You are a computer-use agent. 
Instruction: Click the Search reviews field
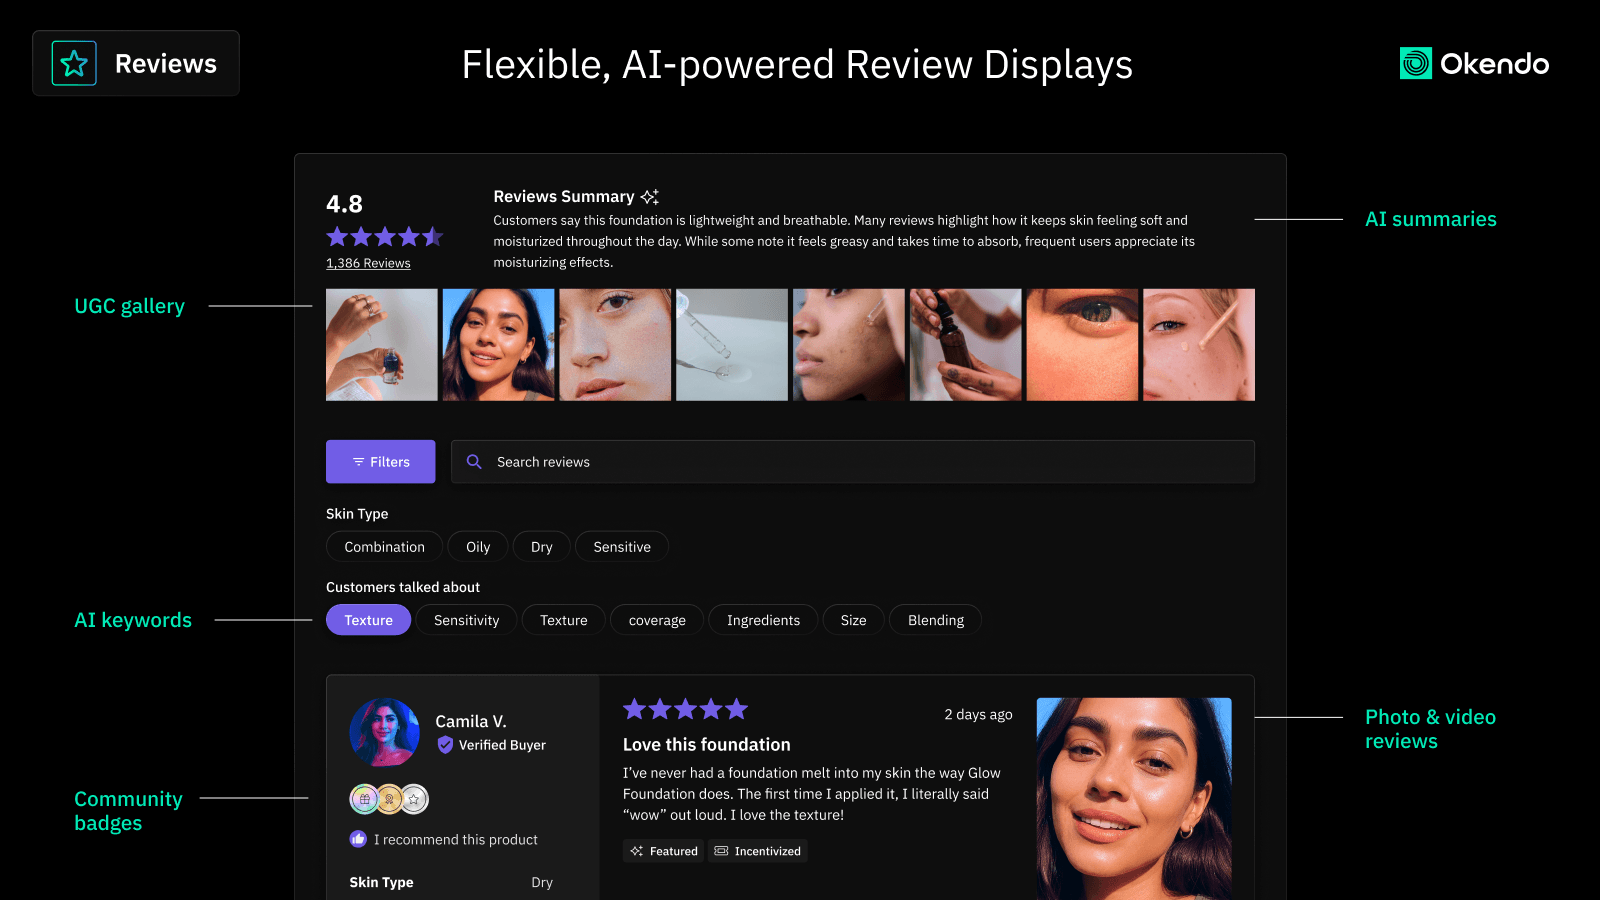coord(853,462)
